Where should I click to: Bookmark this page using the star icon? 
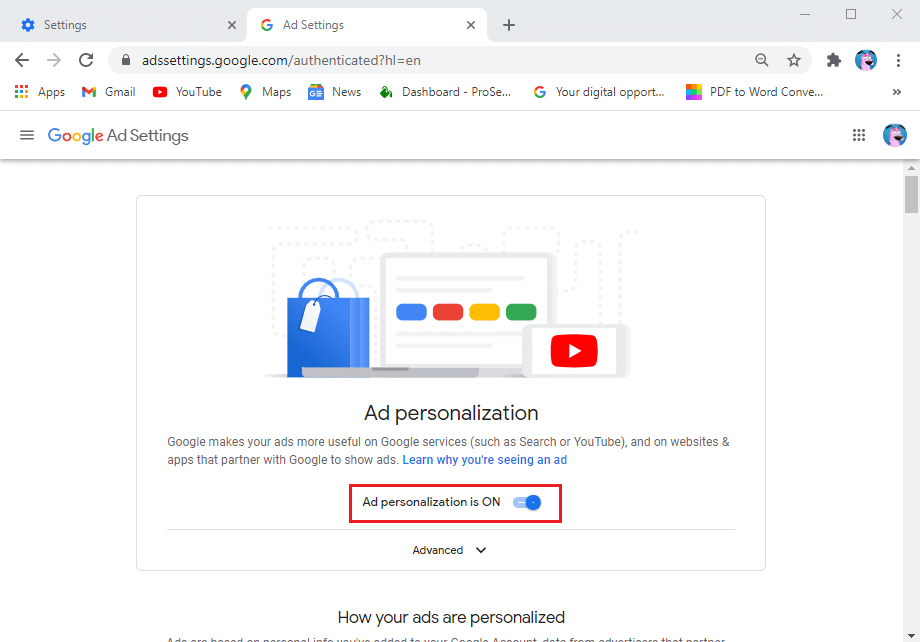794,60
